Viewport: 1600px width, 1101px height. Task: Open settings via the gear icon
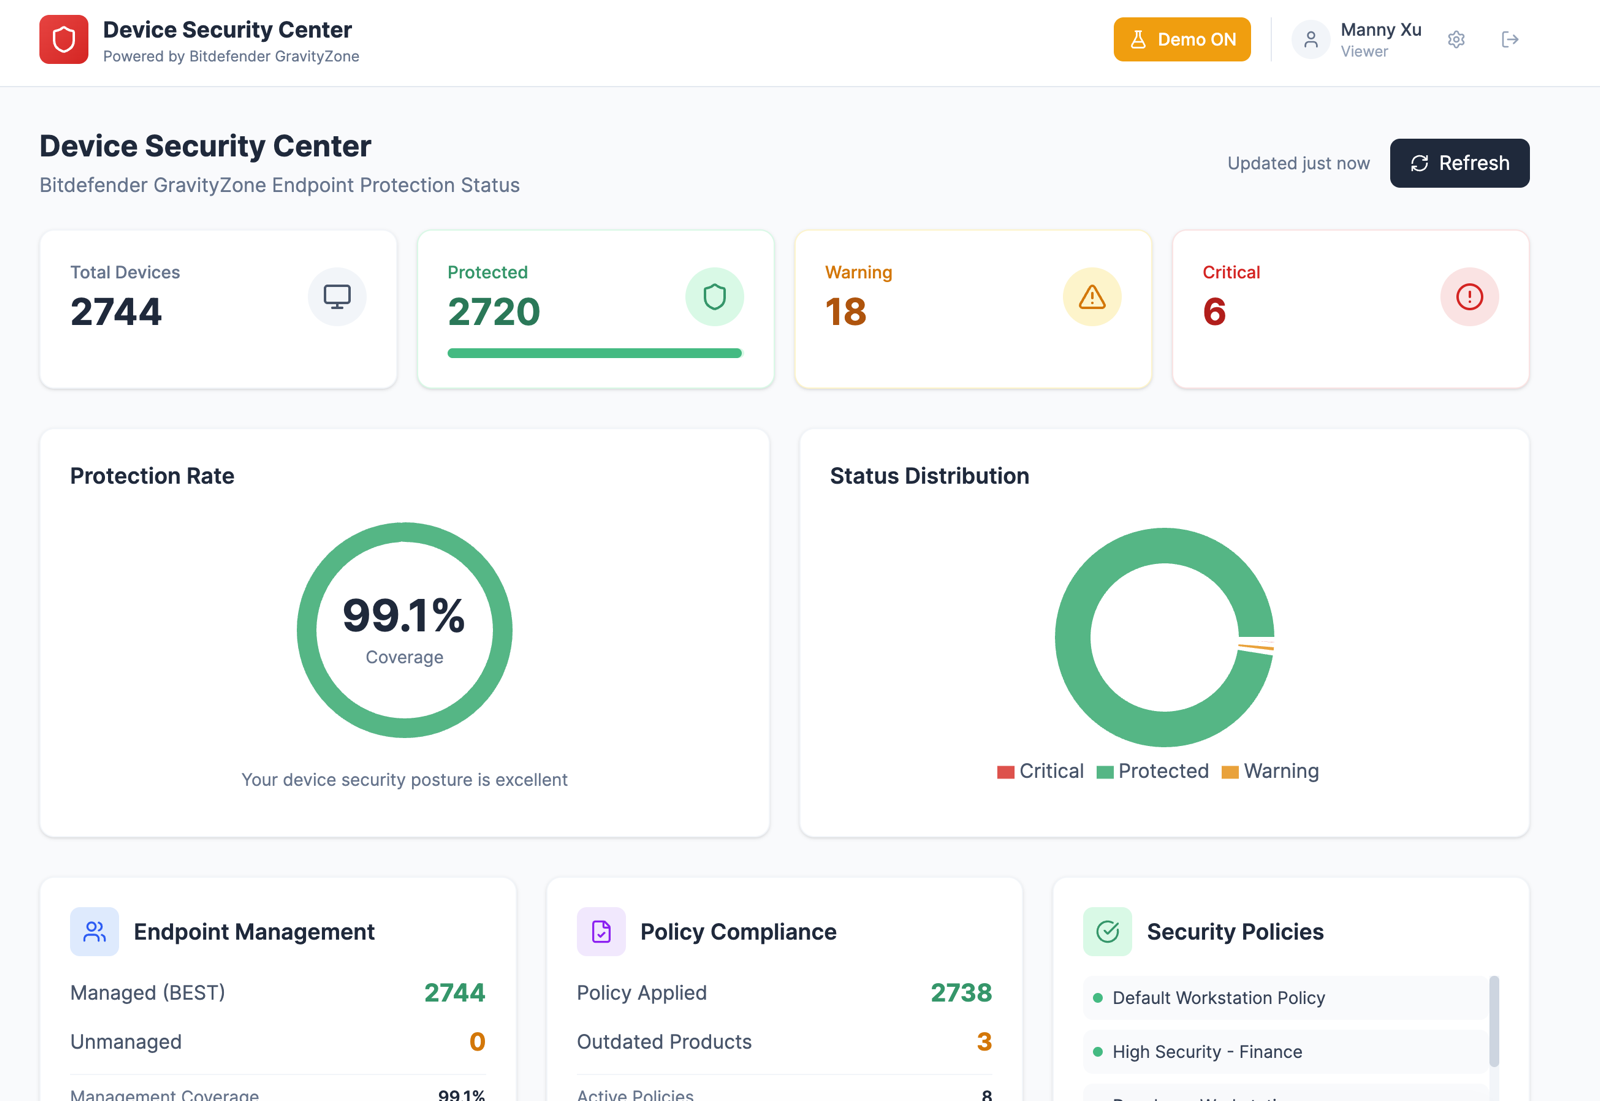(x=1456, y=39)
